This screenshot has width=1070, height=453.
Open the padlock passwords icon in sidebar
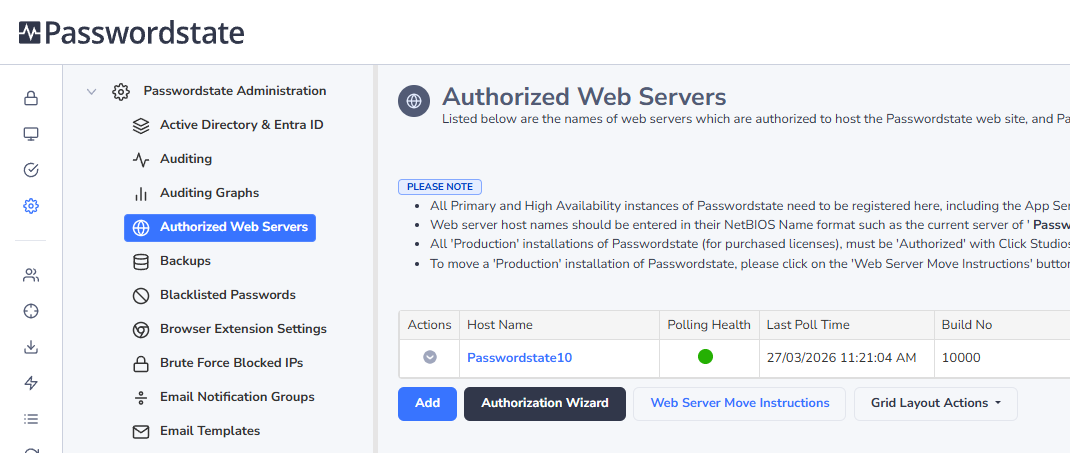[31, 98]
